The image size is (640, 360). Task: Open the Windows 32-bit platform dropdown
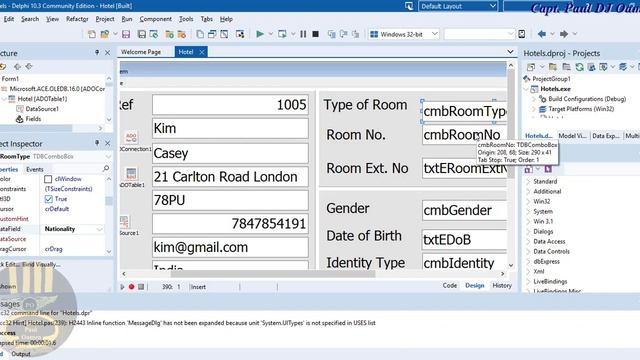[x=435, y=34]
